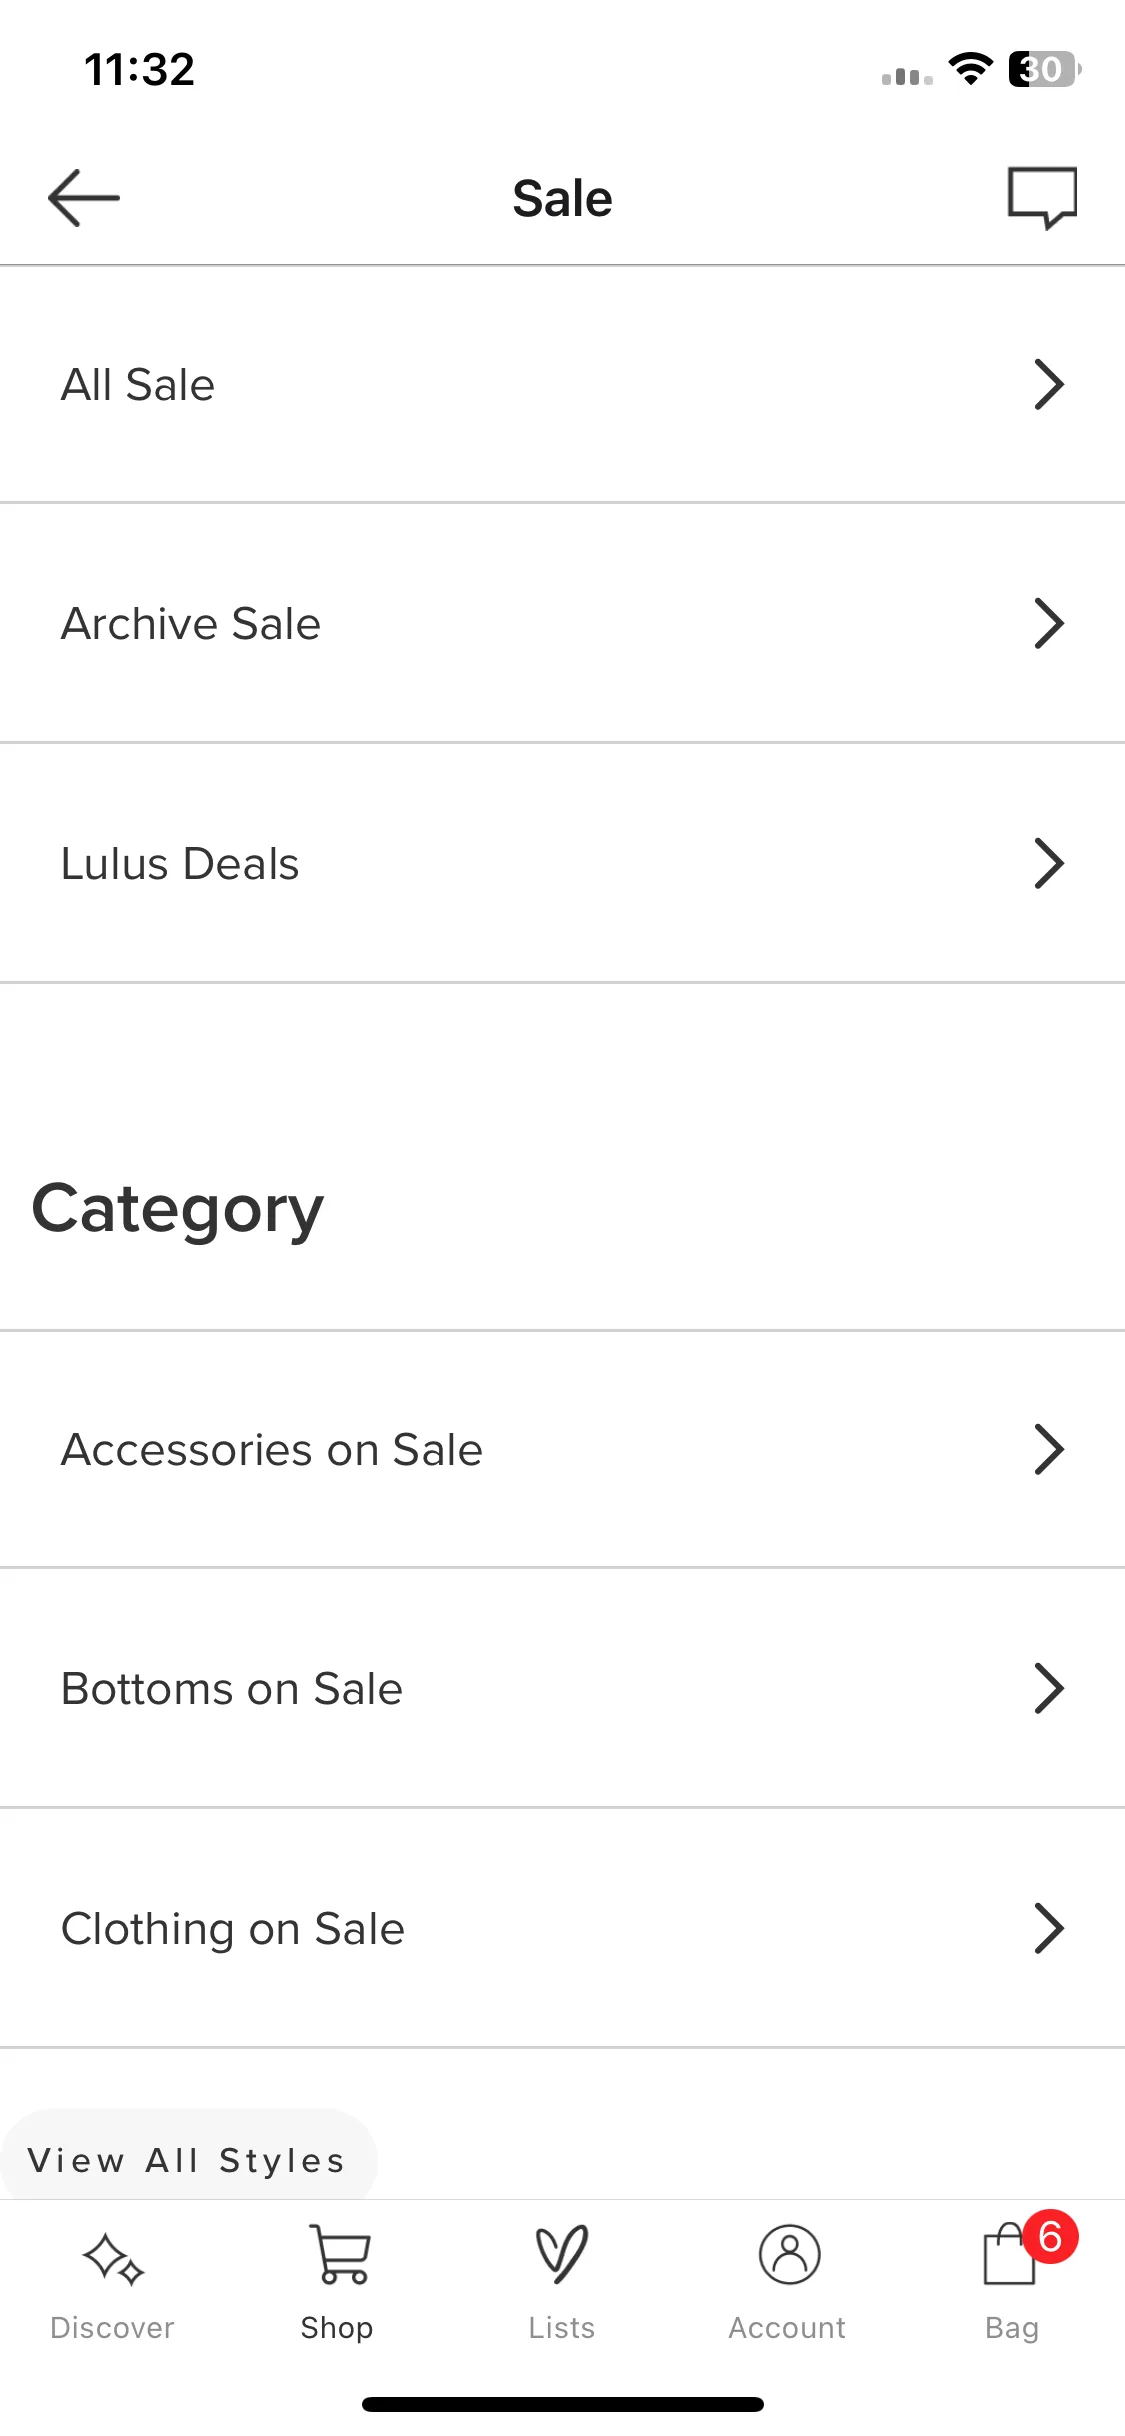Tap the back arrow icon

coord(84,198)
